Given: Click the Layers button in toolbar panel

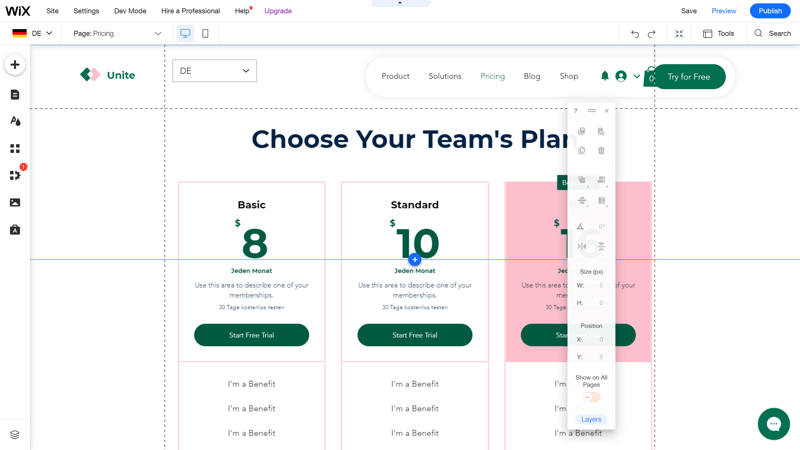Looking at the screenshot, I should (x=591, y=419).
